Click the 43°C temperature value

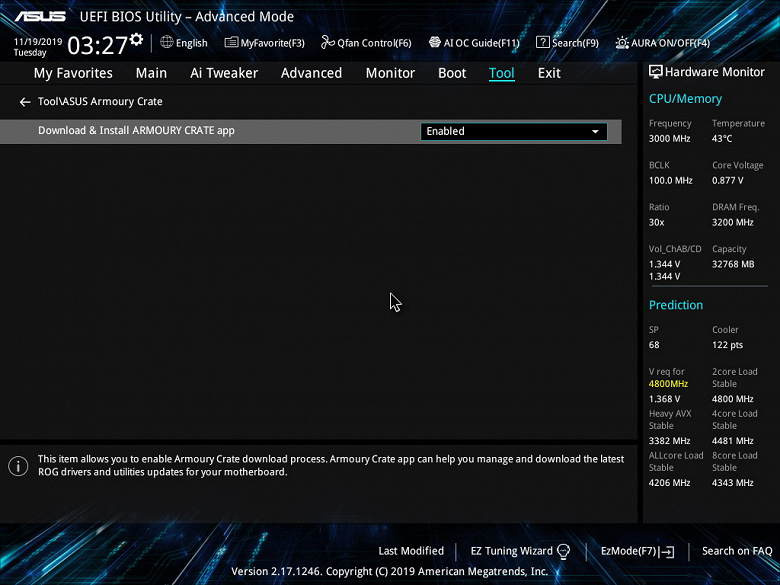point(722,139)
